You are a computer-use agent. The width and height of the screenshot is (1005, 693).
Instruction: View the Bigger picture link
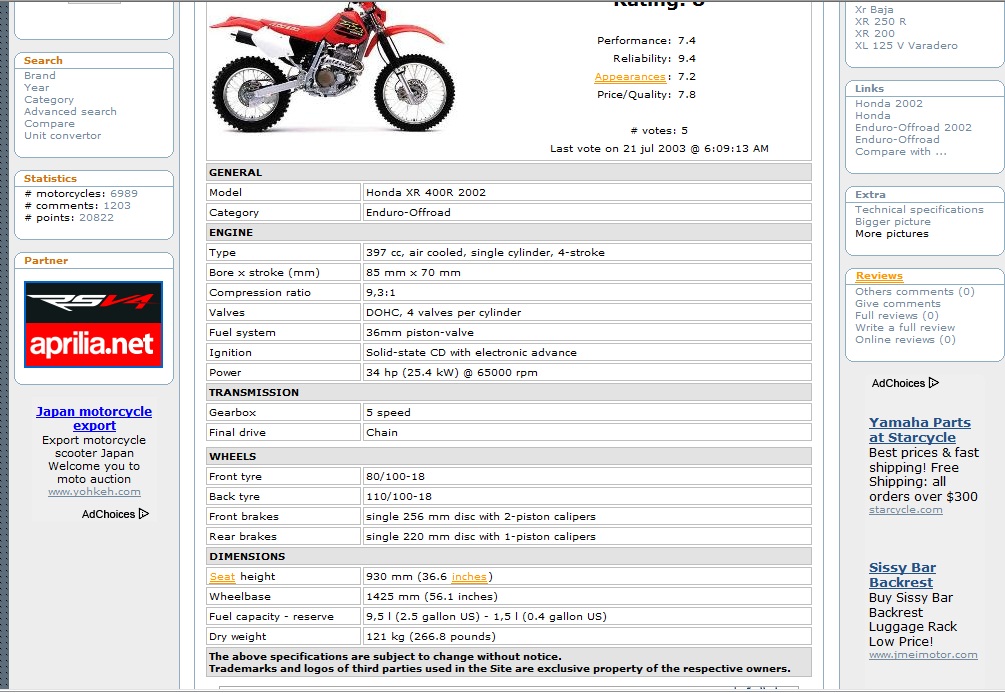pyautogui.click(x=893, y=222)
